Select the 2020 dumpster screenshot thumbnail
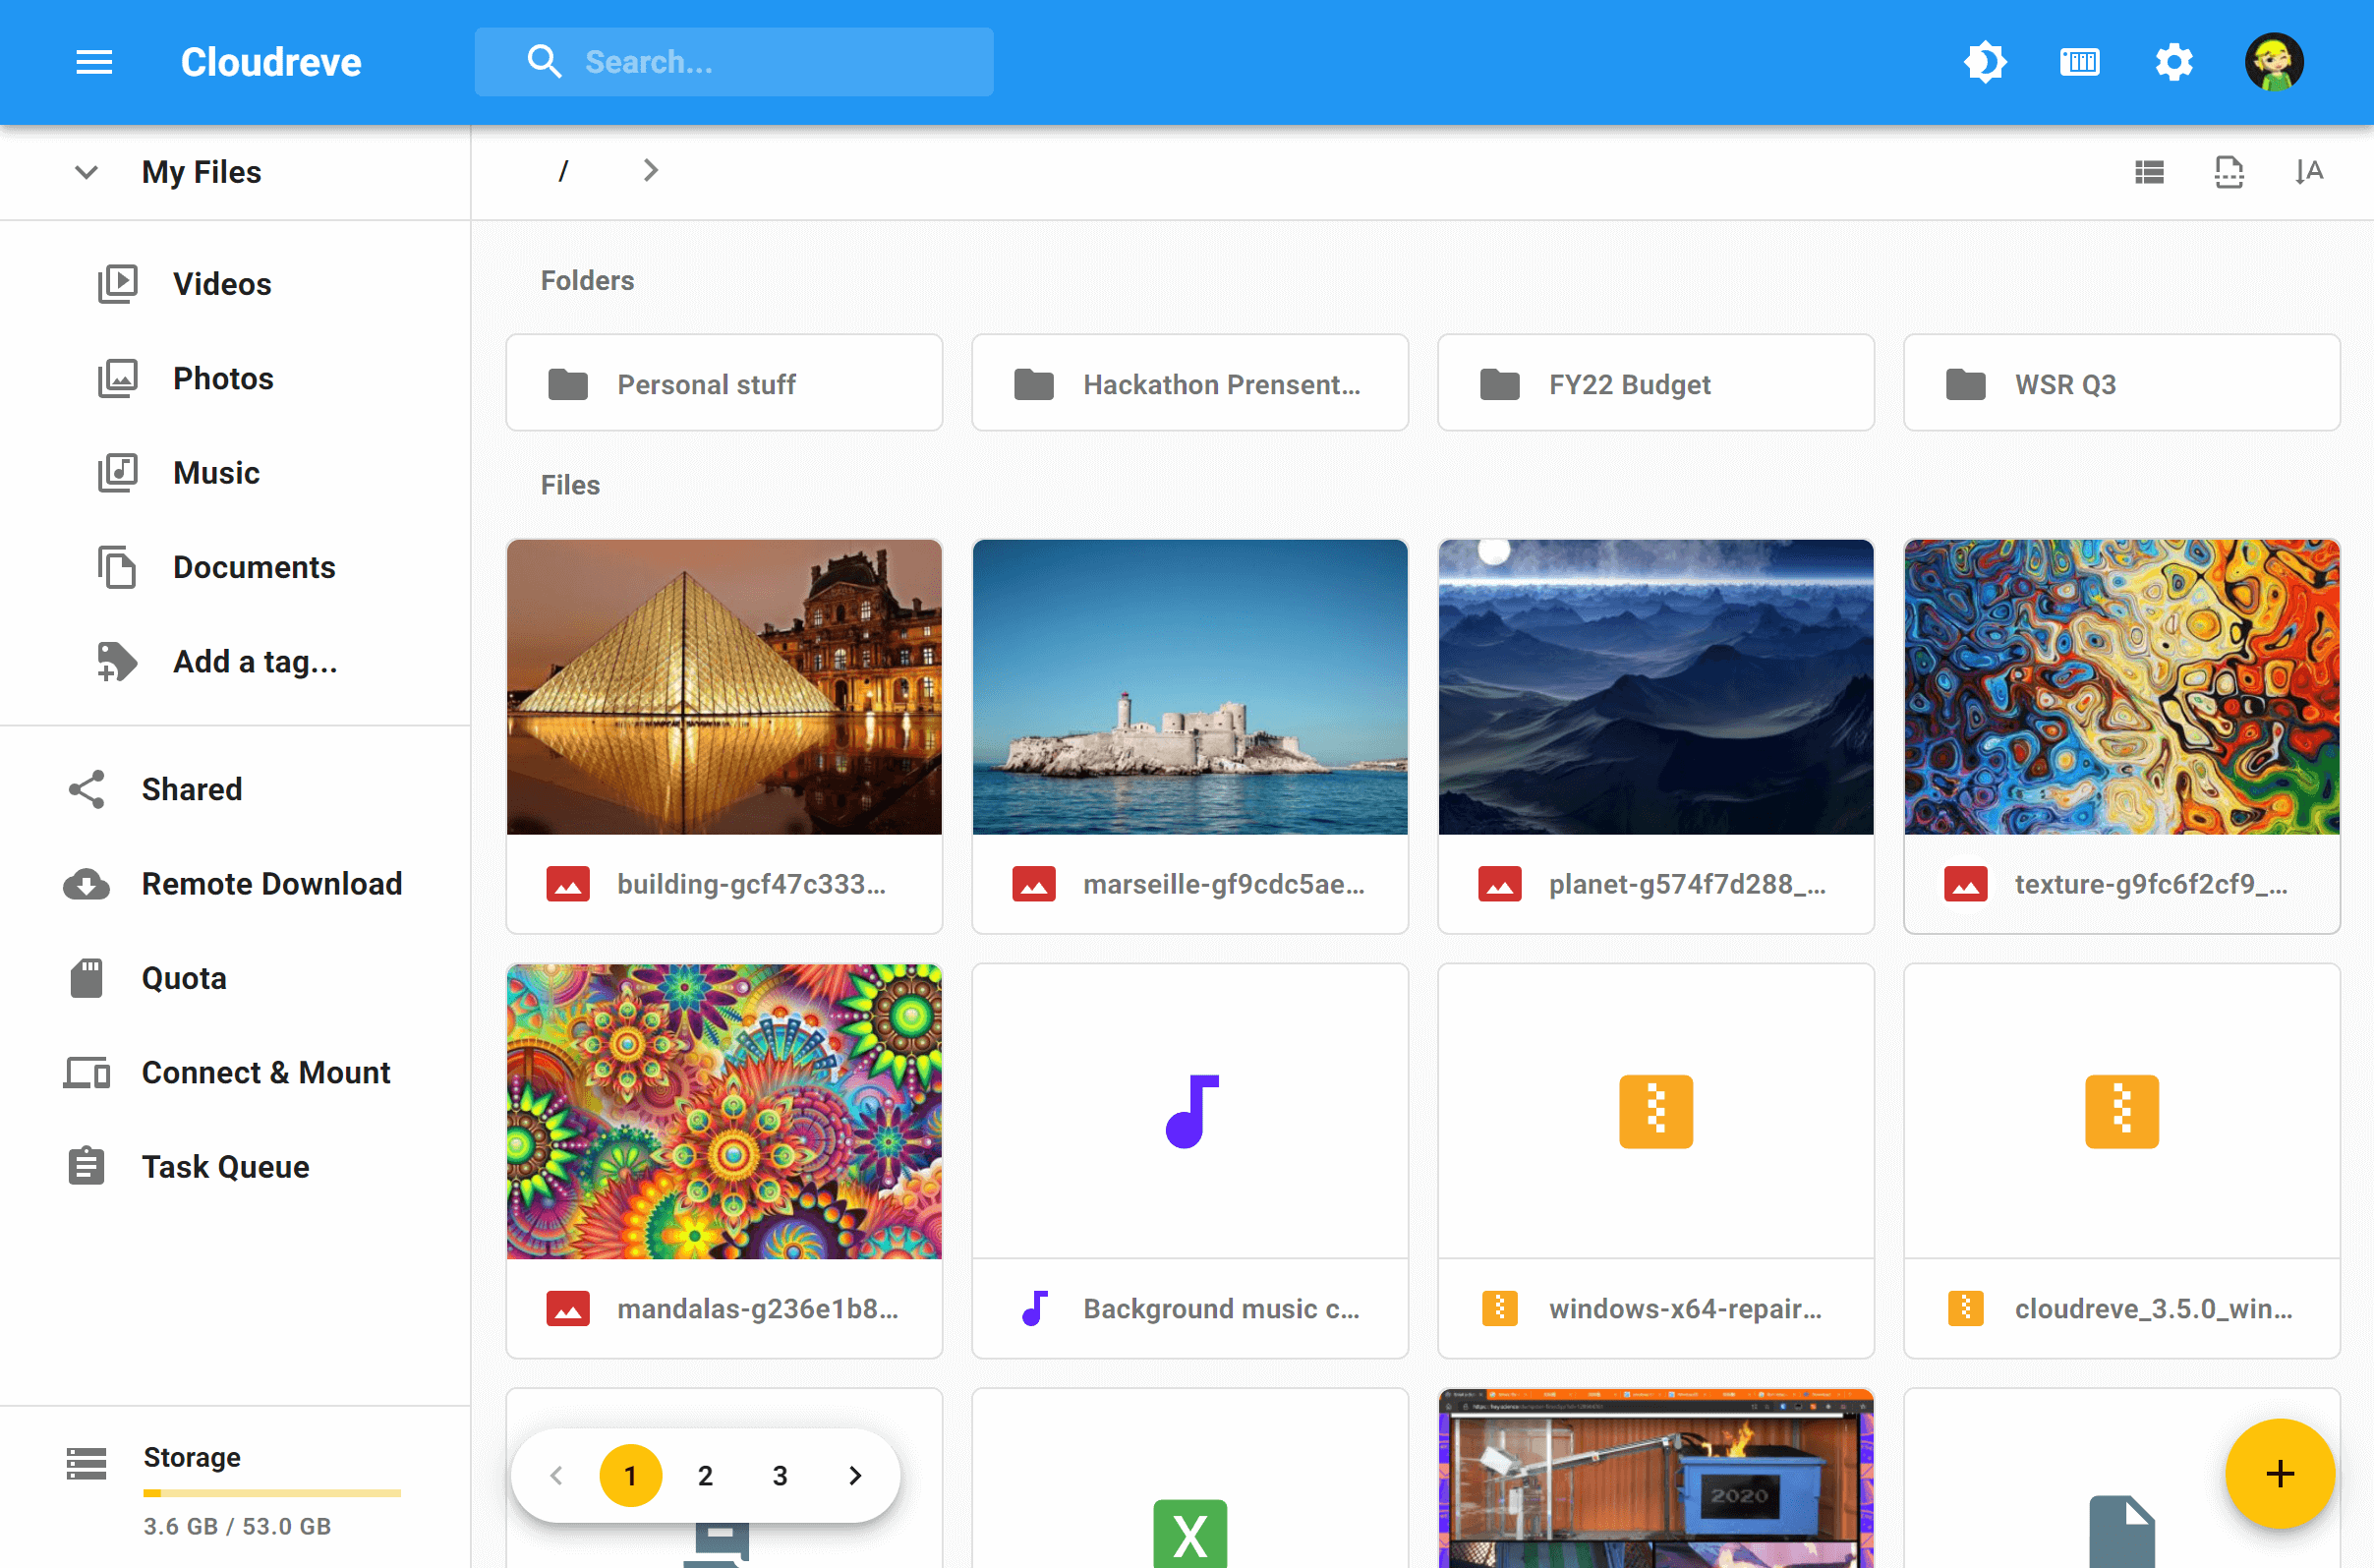The height and width of the screenshot is (1568, 2374). pos(1656,1479)
